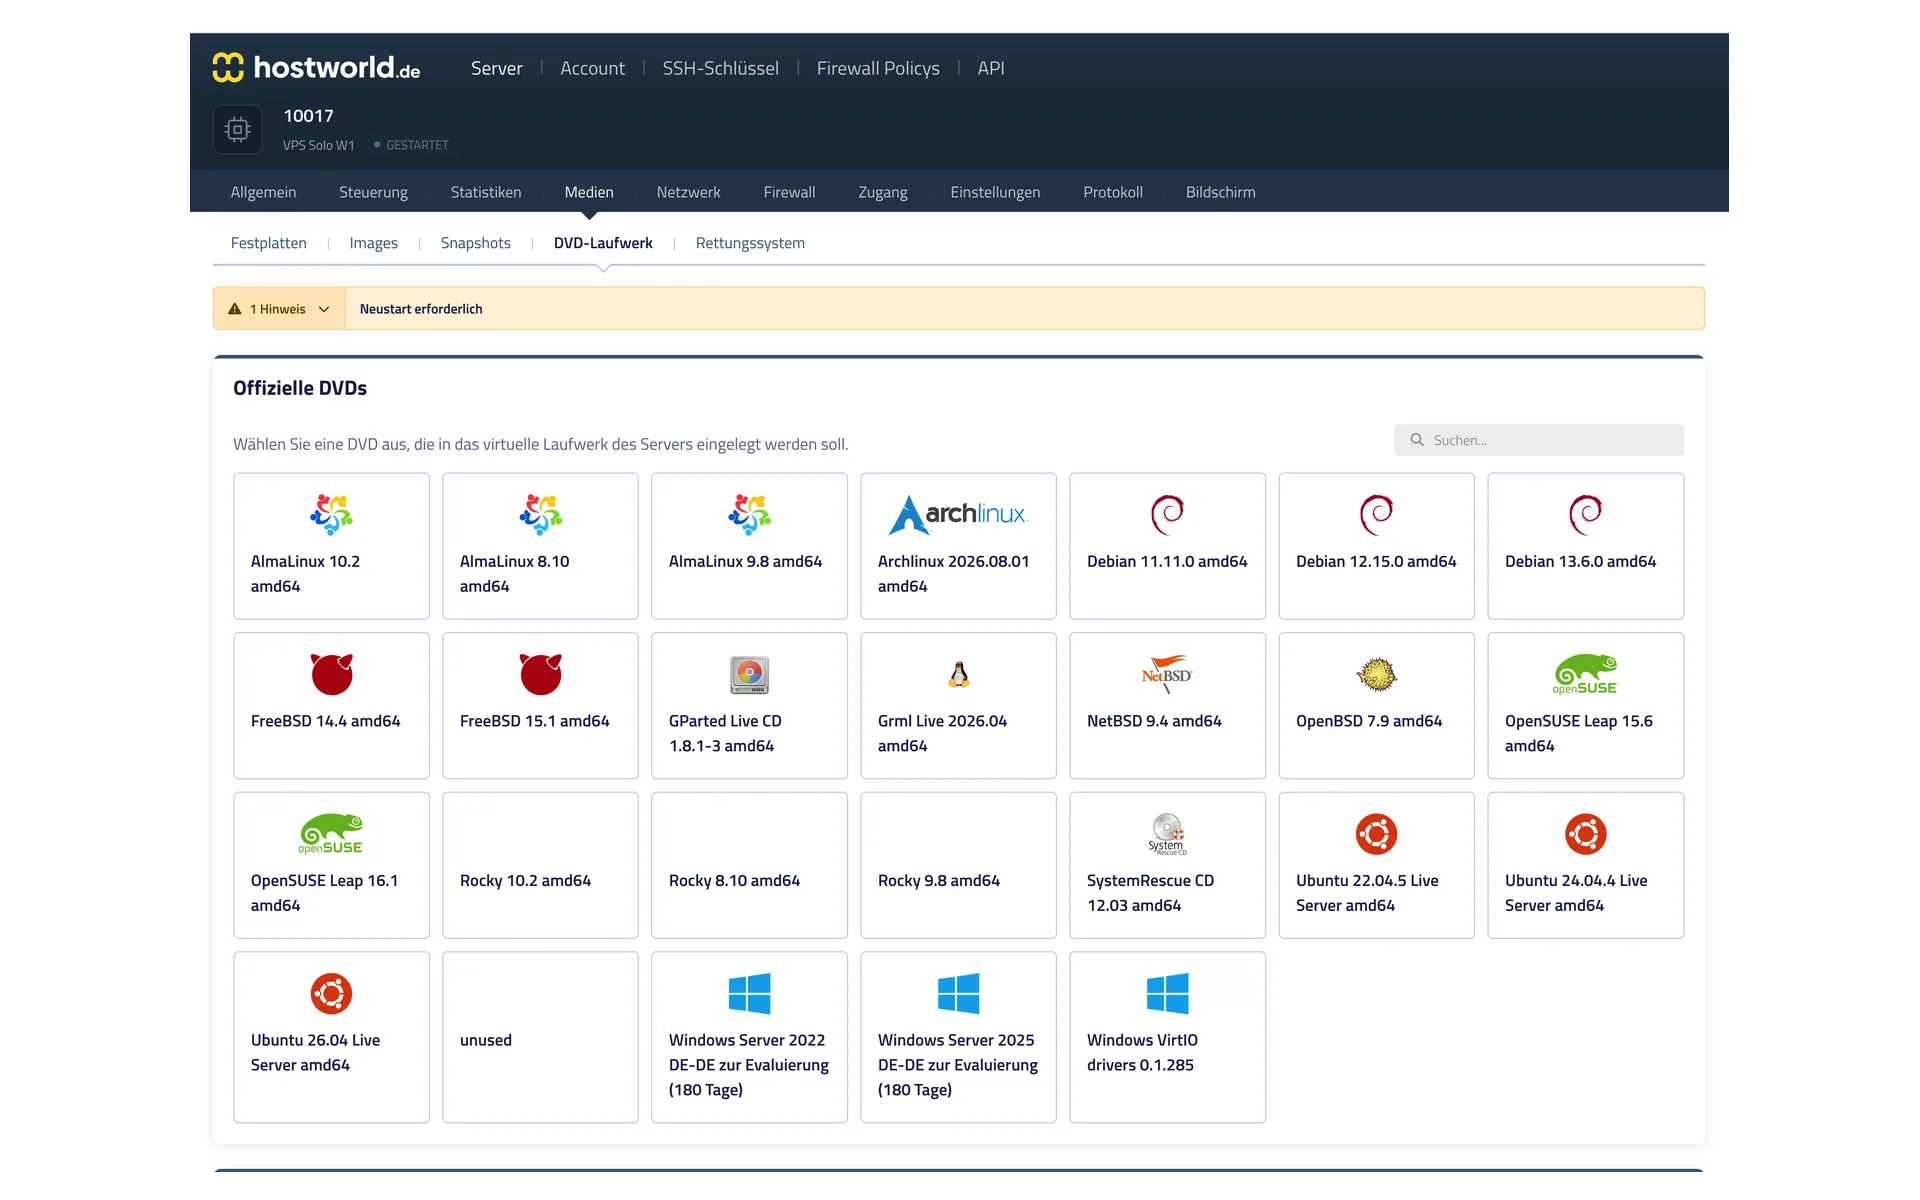Select the Medien tab
Viewport: 1920px width, 1200px height.
[589, 192]
